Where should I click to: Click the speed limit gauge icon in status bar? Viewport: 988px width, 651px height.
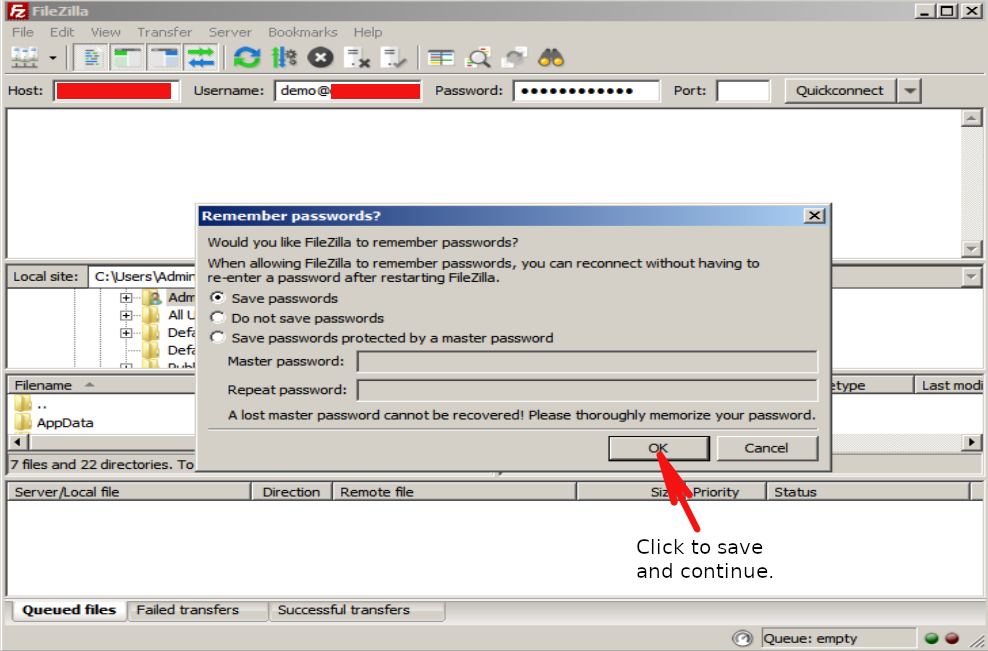(x=743, y=638)
